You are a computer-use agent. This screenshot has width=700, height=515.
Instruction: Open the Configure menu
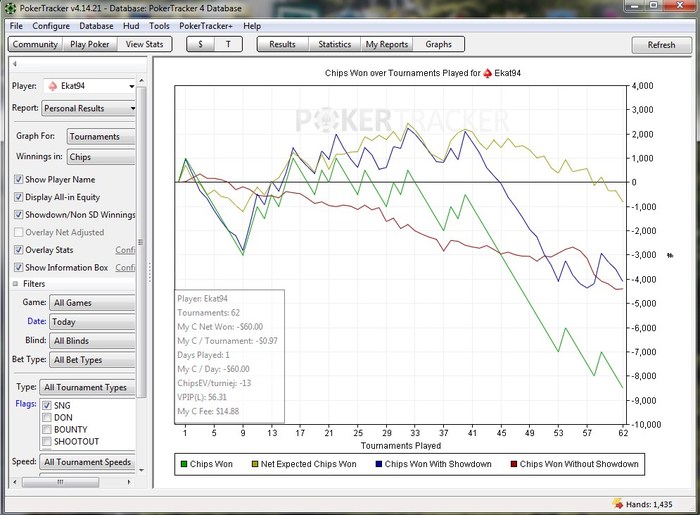tap(51, 26)
